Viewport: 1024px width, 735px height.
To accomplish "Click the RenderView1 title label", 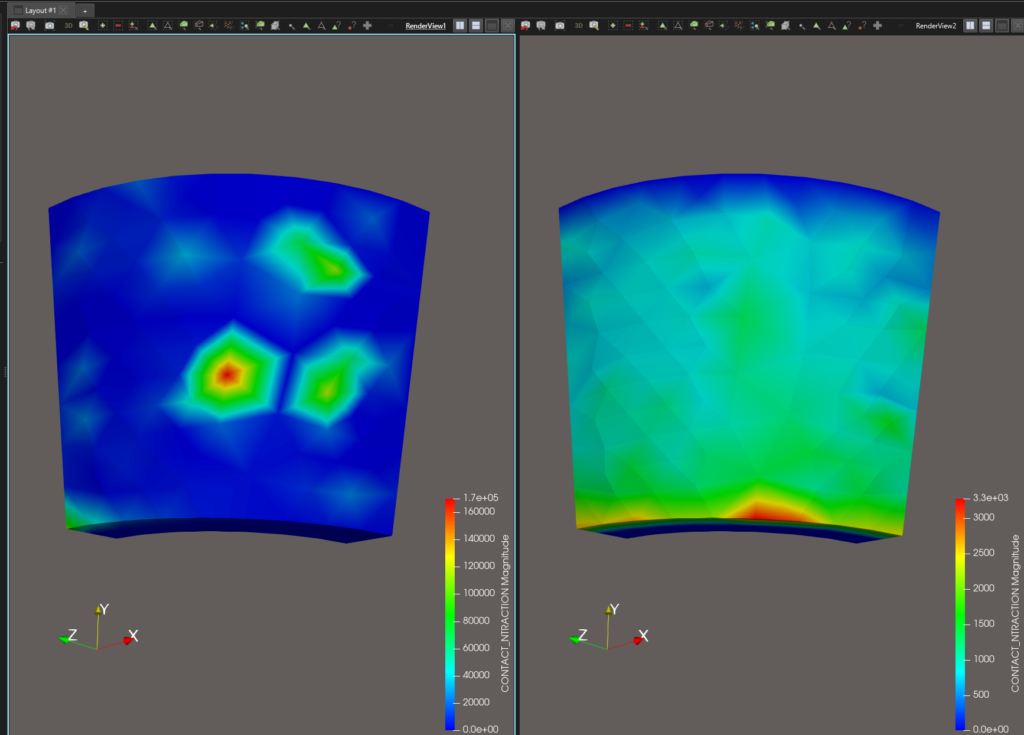I will pyautogui.click(x=425, y=25).
